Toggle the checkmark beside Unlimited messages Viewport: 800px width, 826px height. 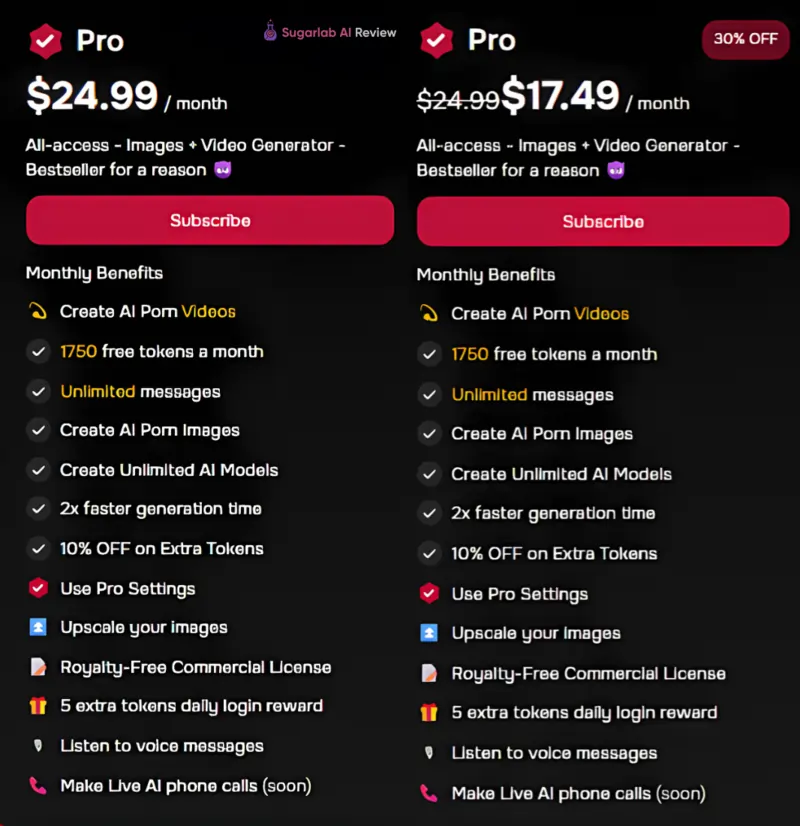pos(38,391)
